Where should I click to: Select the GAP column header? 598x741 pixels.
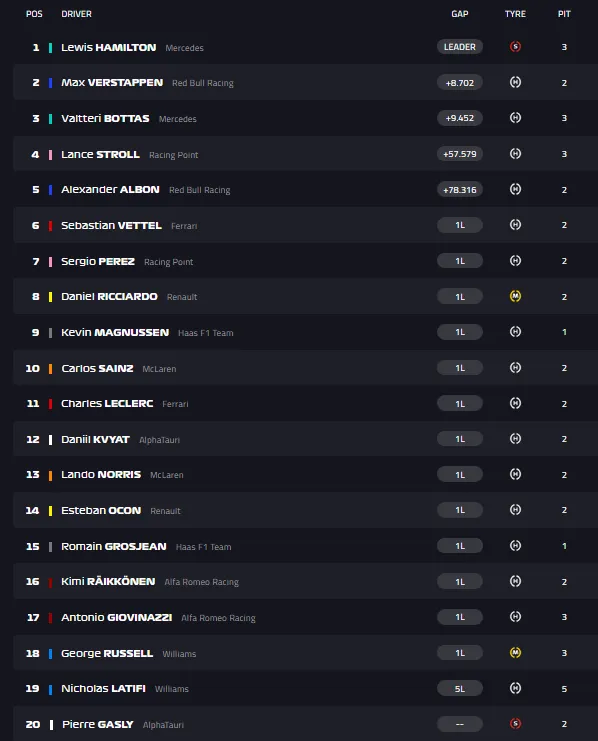point(459,14)
